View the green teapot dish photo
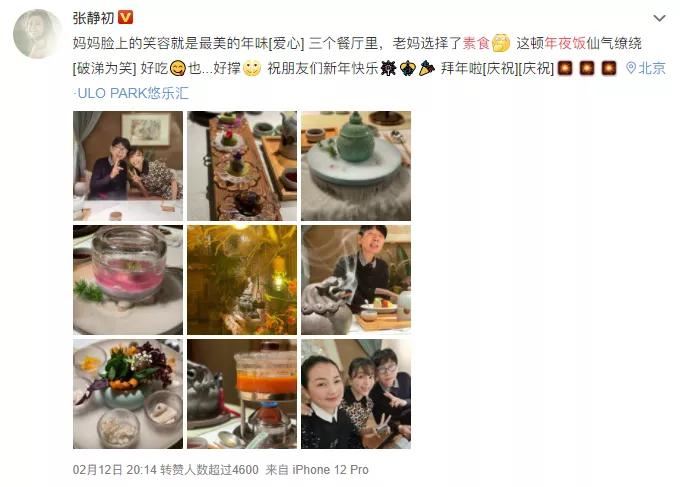 click(356, 166)
